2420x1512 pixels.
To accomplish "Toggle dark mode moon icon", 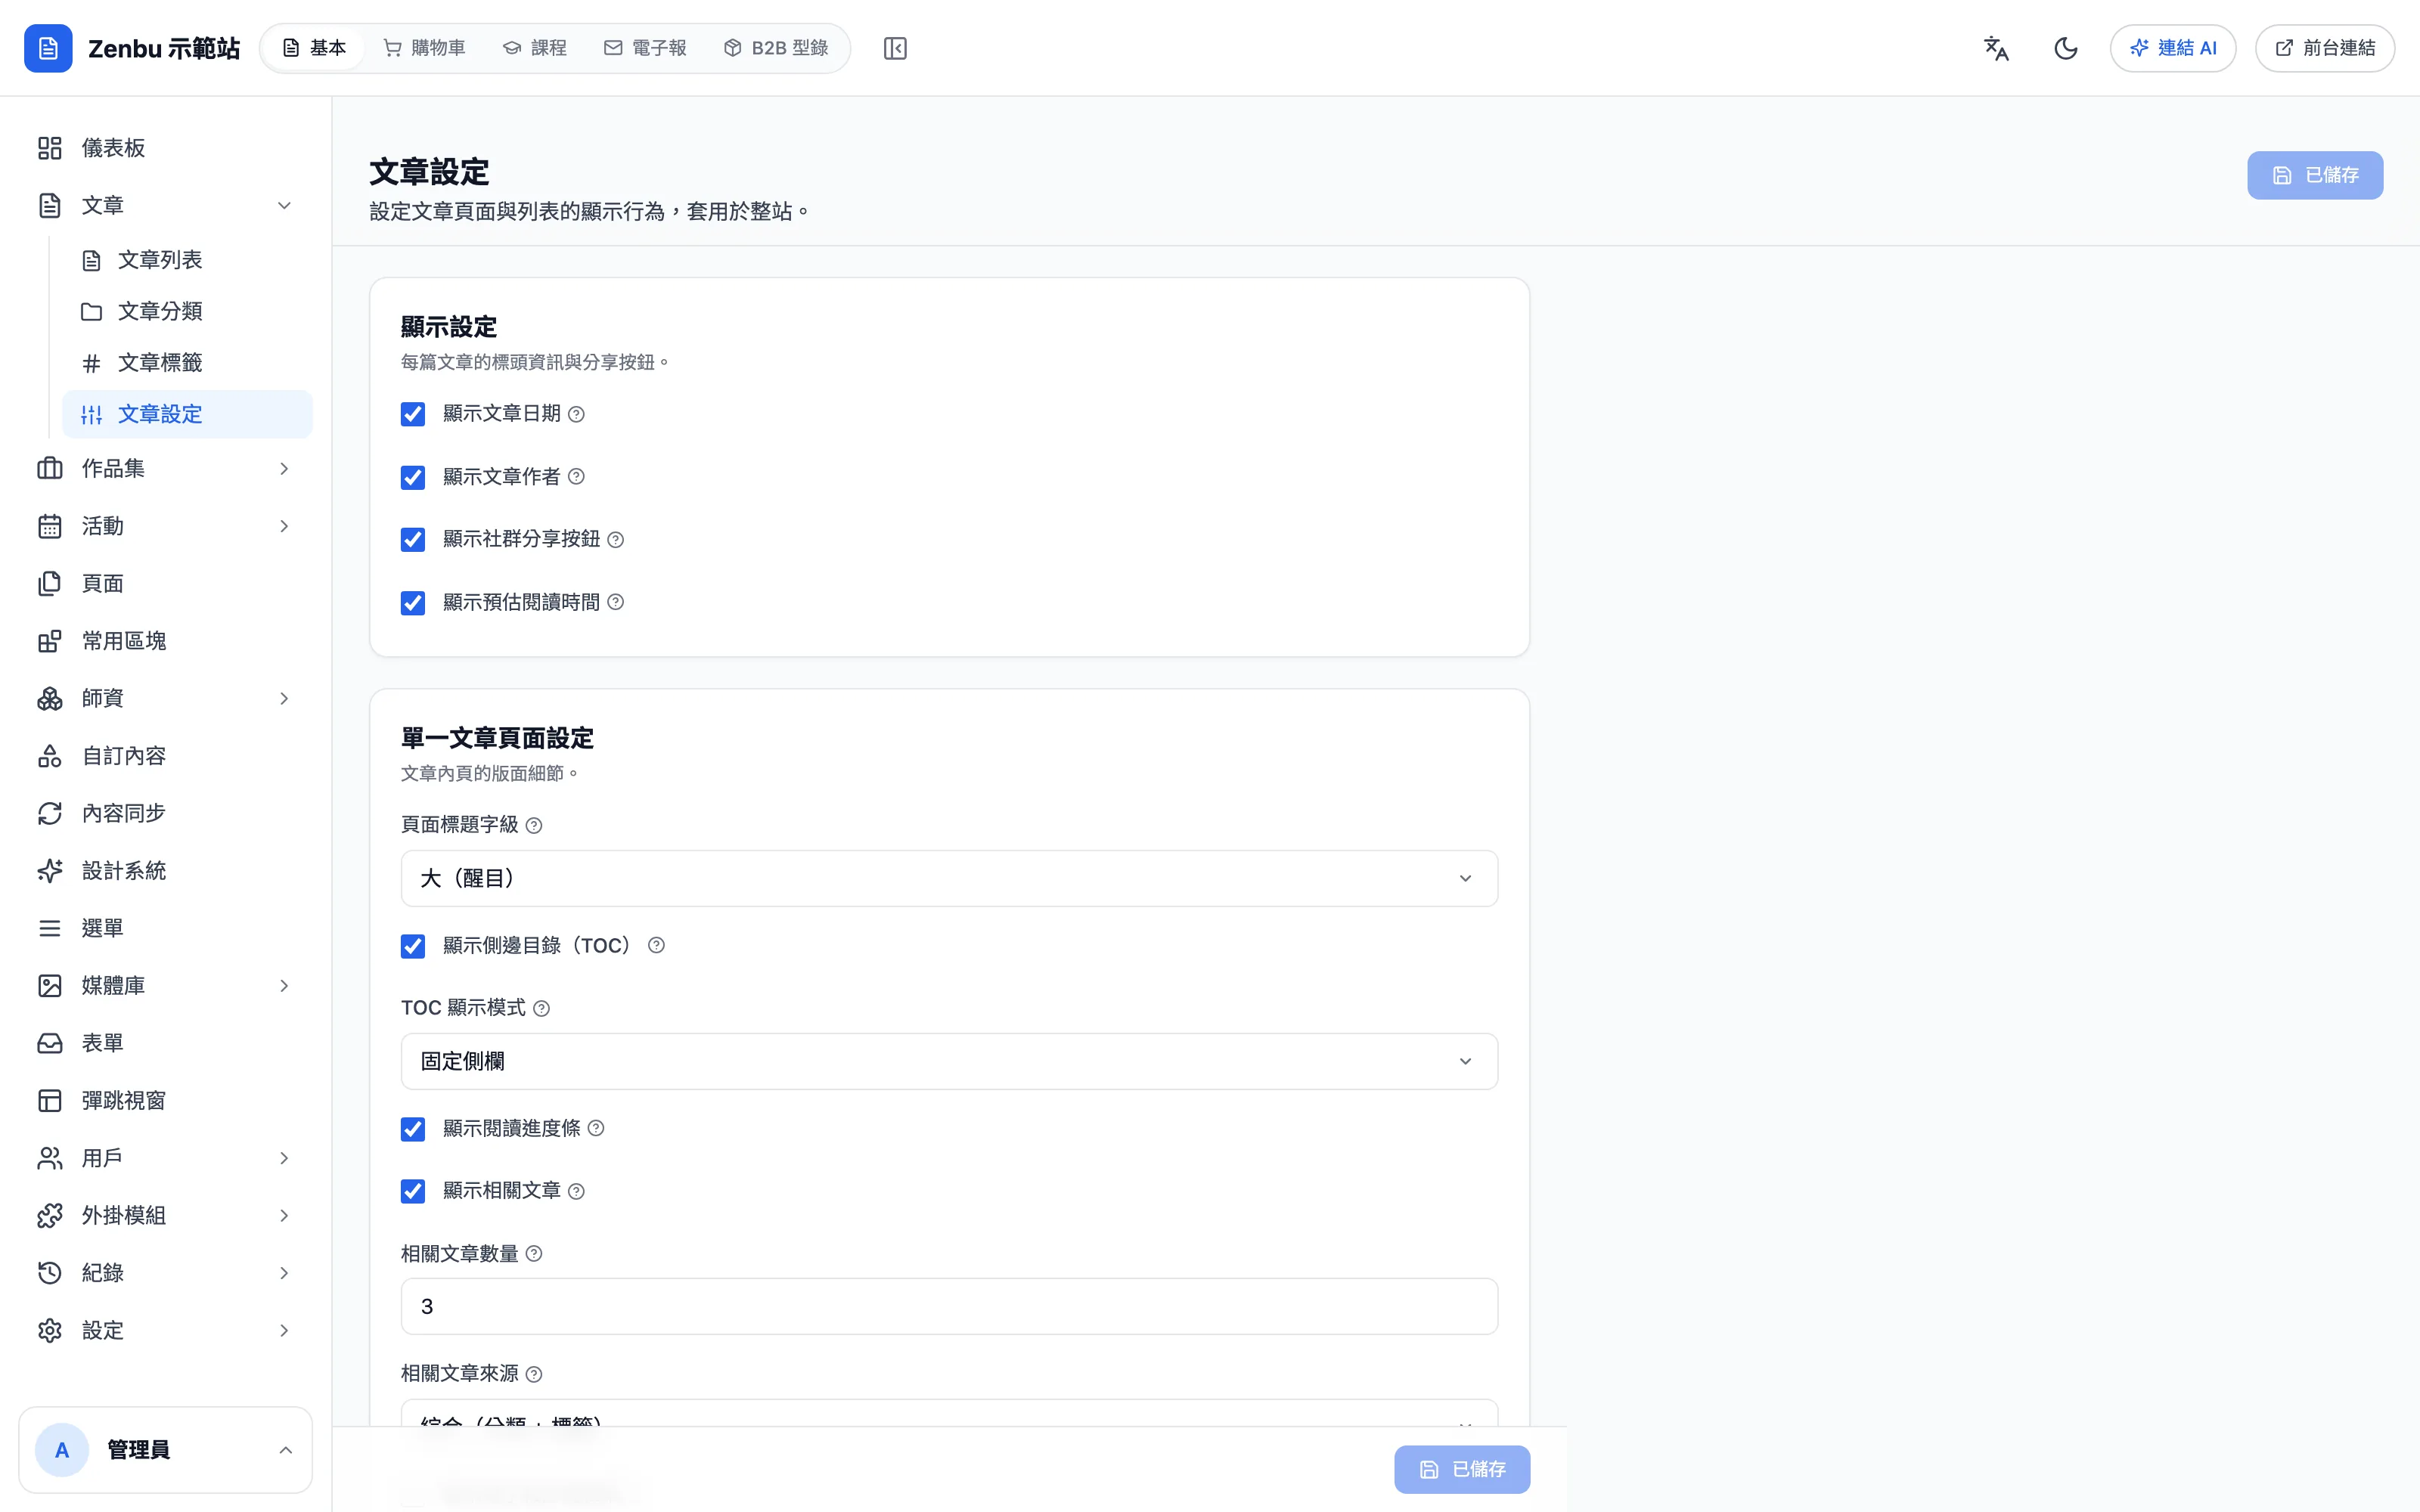I will tap(2066, 48).
